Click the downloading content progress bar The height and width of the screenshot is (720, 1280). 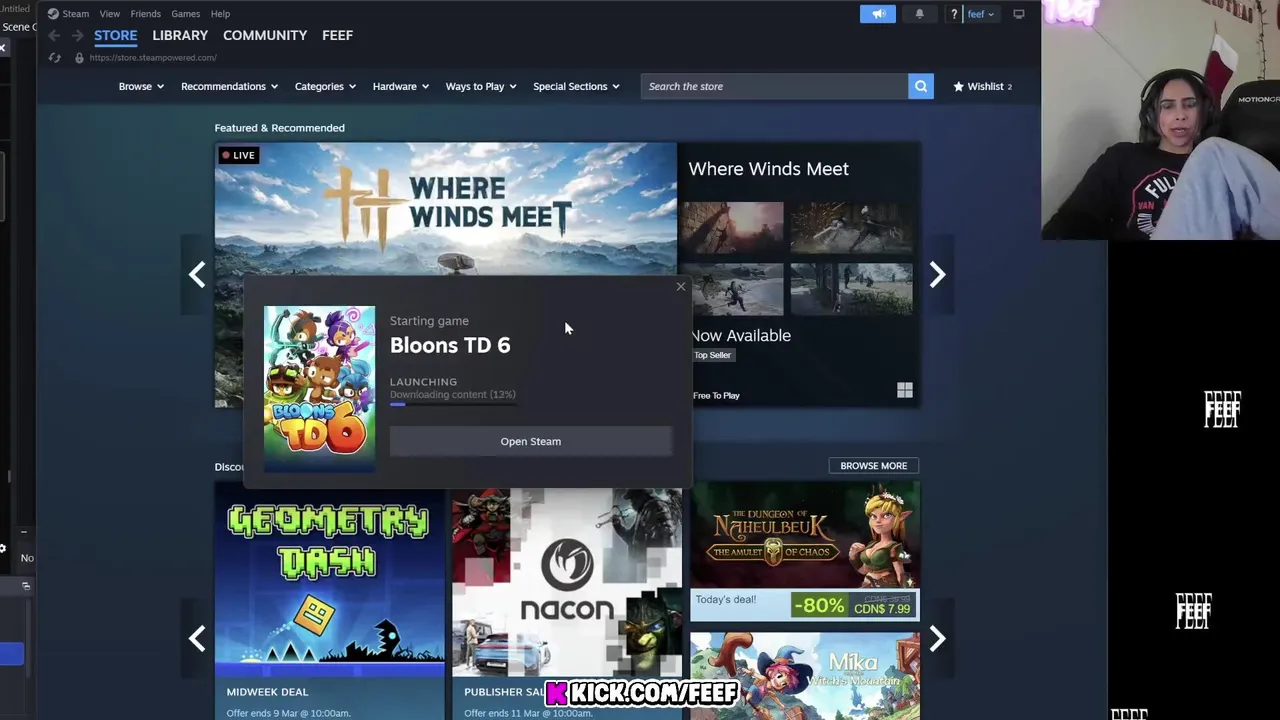453,404
